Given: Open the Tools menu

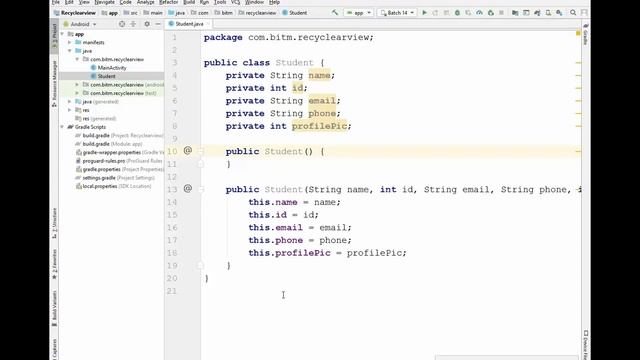Looking at the screenshot, I should point(220,2).
